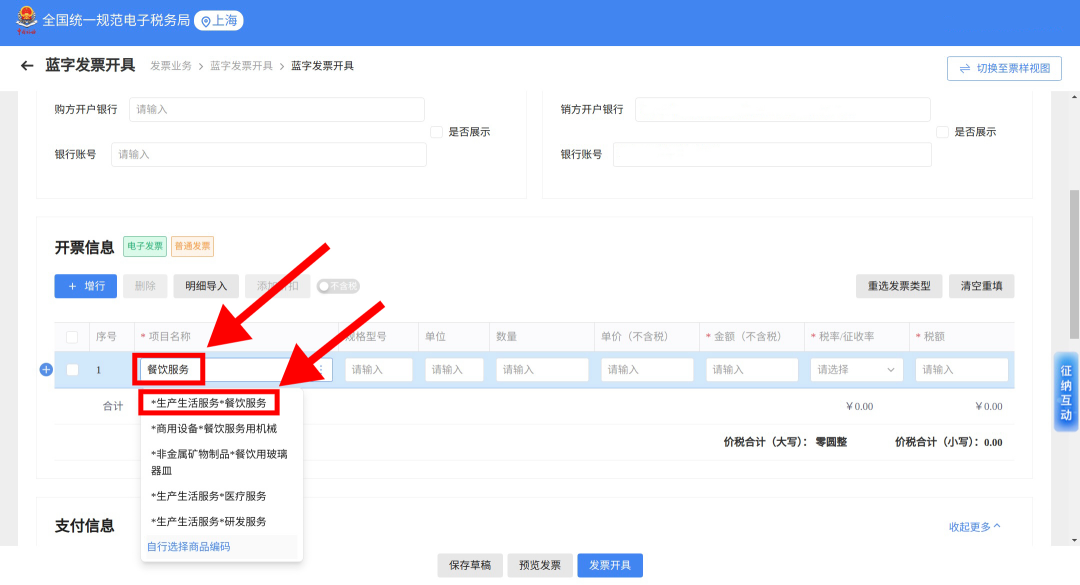Open the 征纳互动 side panel
1080x585 pixels.
click(1066, 392)
